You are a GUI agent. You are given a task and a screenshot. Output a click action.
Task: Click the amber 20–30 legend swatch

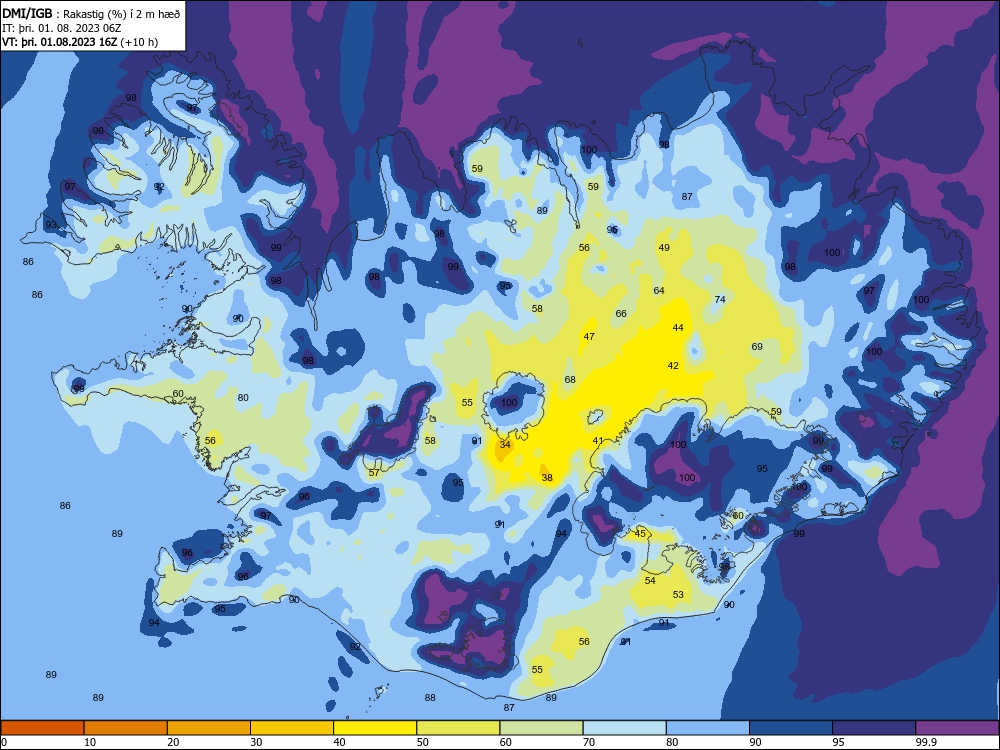[x=209, y=728]
